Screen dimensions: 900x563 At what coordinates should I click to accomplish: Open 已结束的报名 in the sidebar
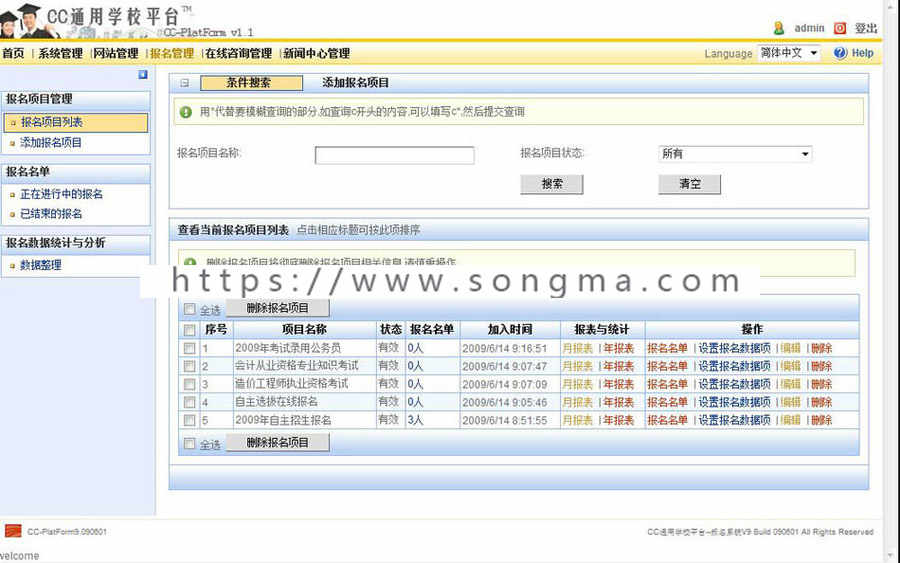[51, 213]
